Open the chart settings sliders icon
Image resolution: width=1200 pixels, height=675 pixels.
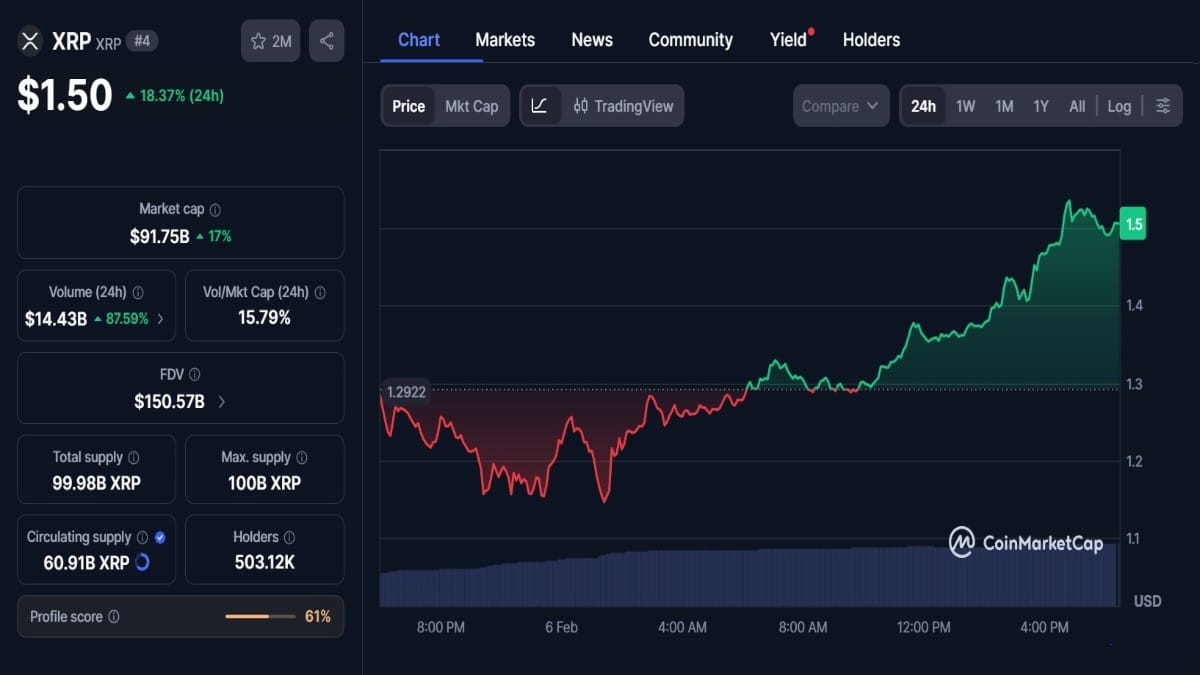click(x=1163, y=106)
